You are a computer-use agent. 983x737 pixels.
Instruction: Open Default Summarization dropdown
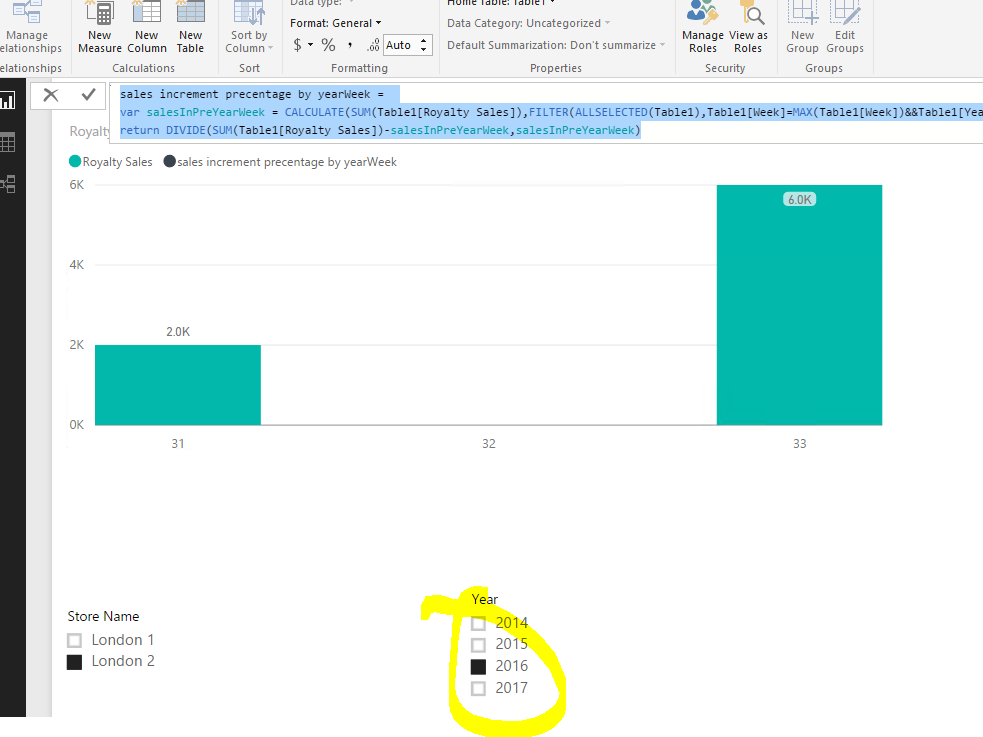click(556, 45)
